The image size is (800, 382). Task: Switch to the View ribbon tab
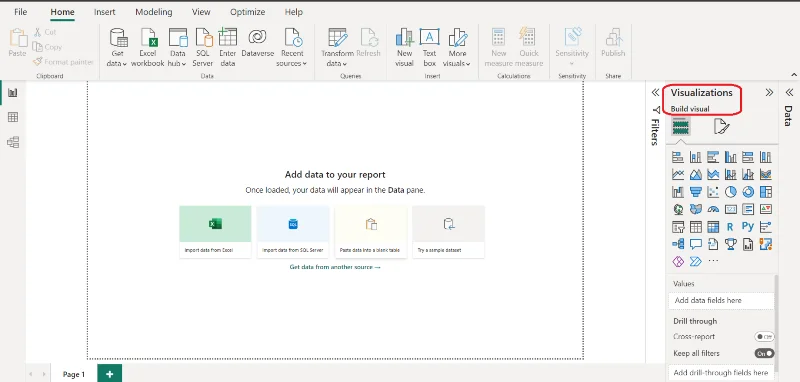[201, 12]
